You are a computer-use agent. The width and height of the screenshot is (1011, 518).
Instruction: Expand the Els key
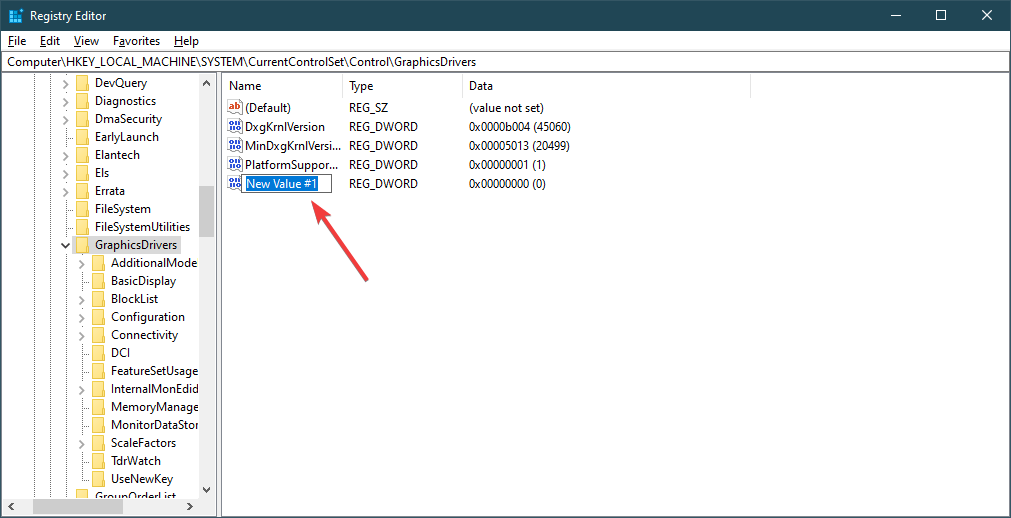tap(66, 174)
